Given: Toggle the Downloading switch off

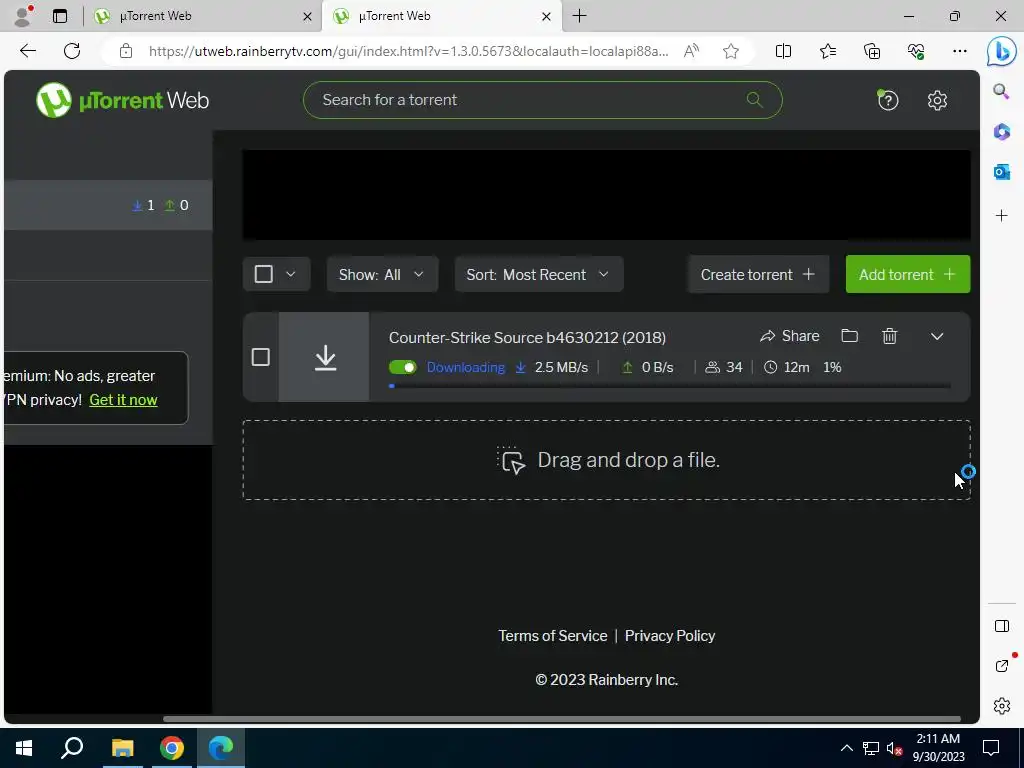Looking at the screenshot, I should click(x=402, y=367).
